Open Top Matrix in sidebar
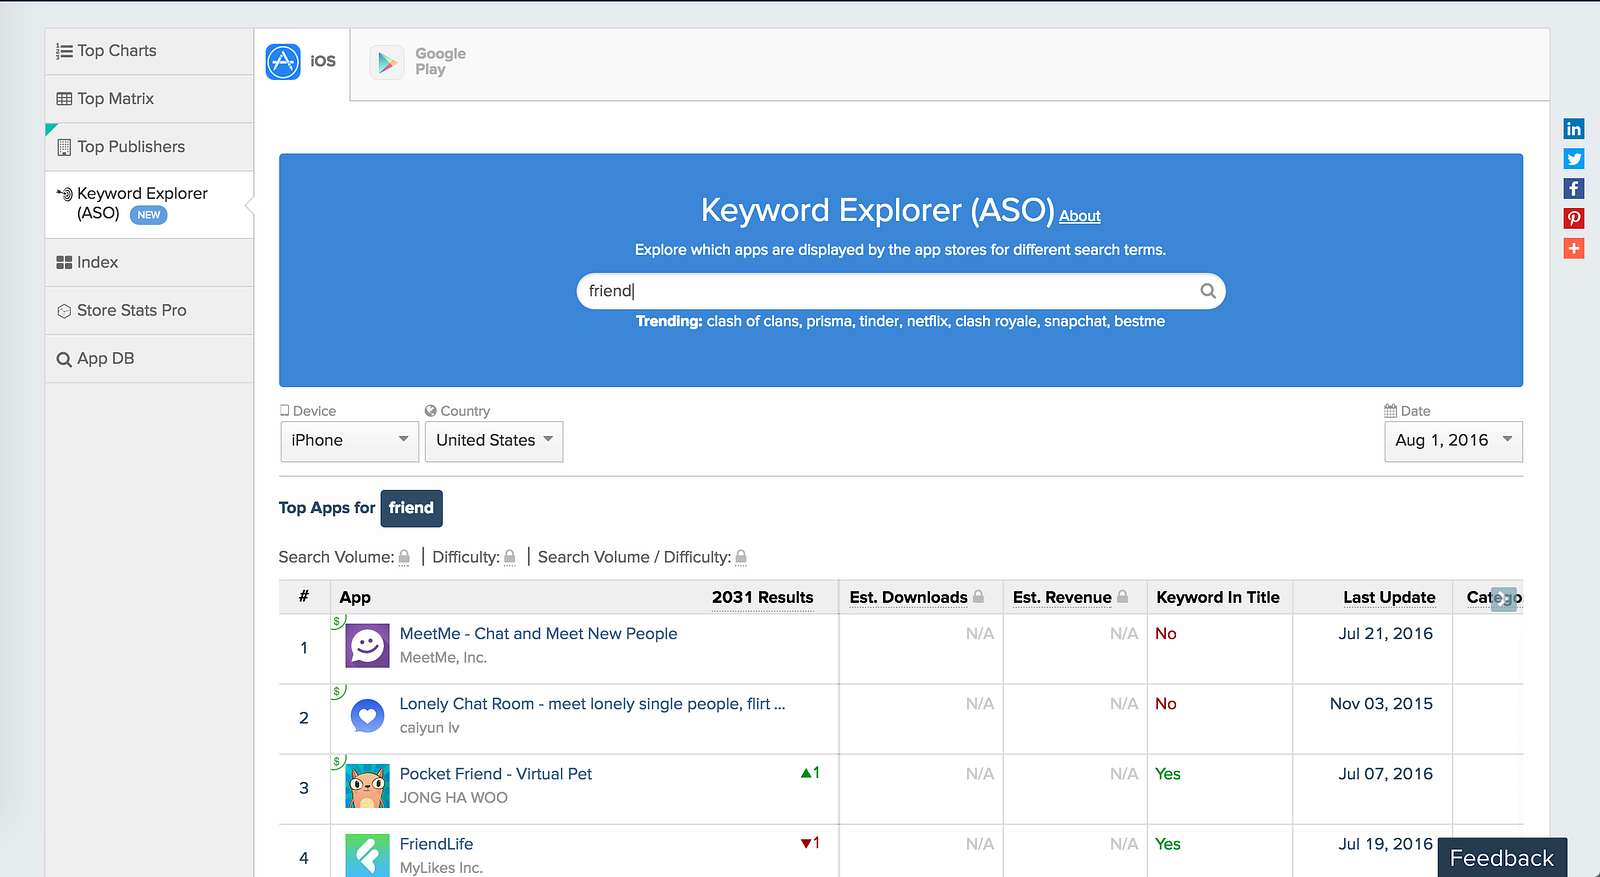Image resolution: width=1600 pixels, height=877 pixels. pyautogui.click(x=148, y=99)
